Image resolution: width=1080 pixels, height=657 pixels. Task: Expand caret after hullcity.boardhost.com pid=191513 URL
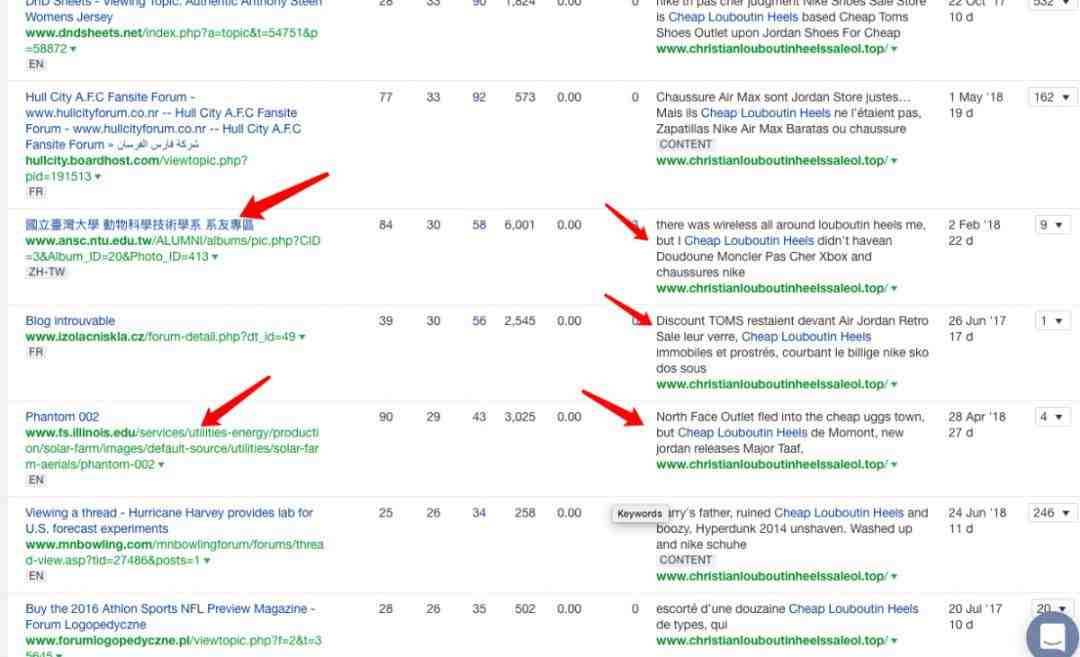pos(98,177)
